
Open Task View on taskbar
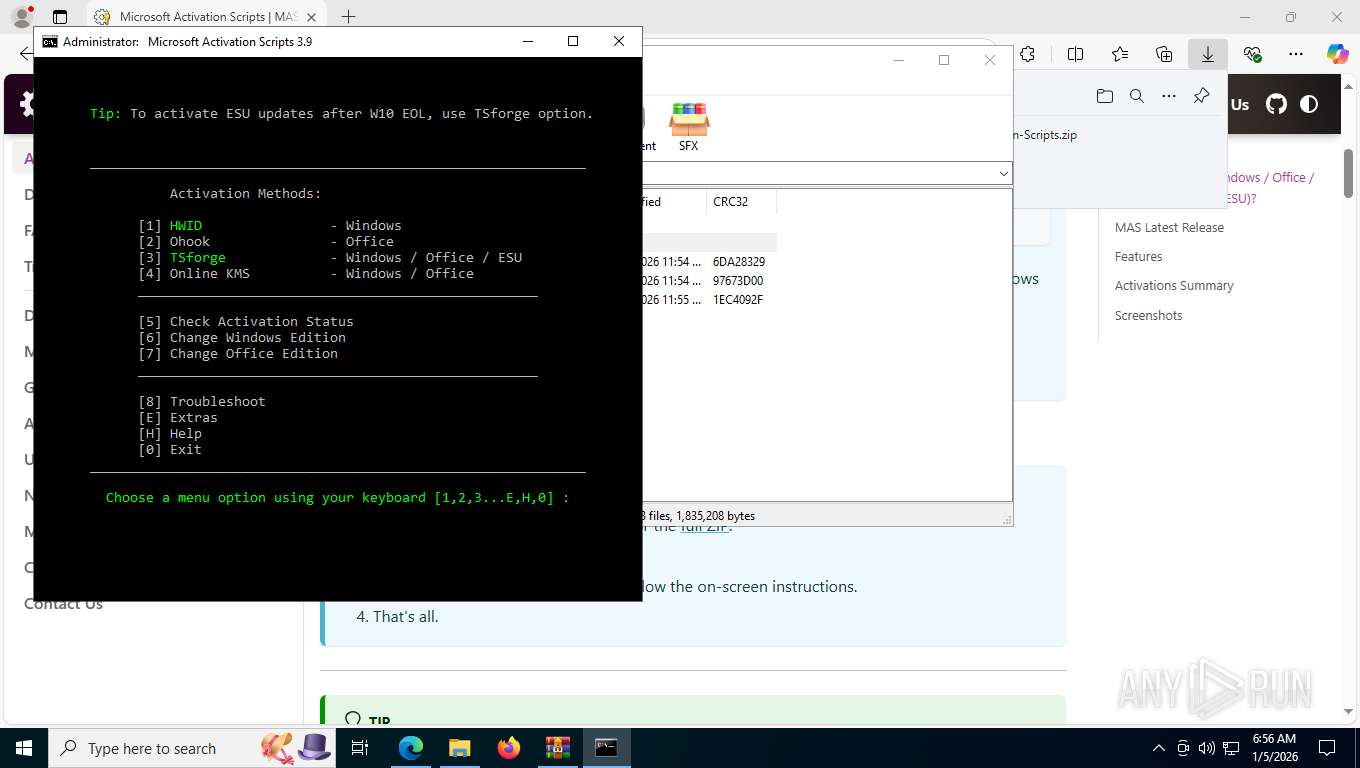[360, 748]
